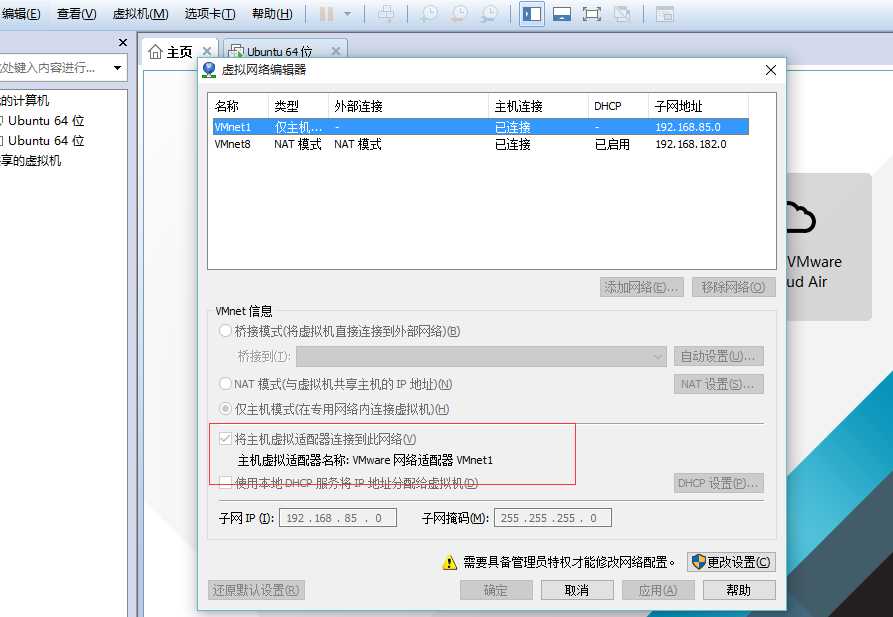Image resolution: width=893 pixels, height=617 pixels.
Task: Select the VMnet1 network row
Action: tap(481, 126)
